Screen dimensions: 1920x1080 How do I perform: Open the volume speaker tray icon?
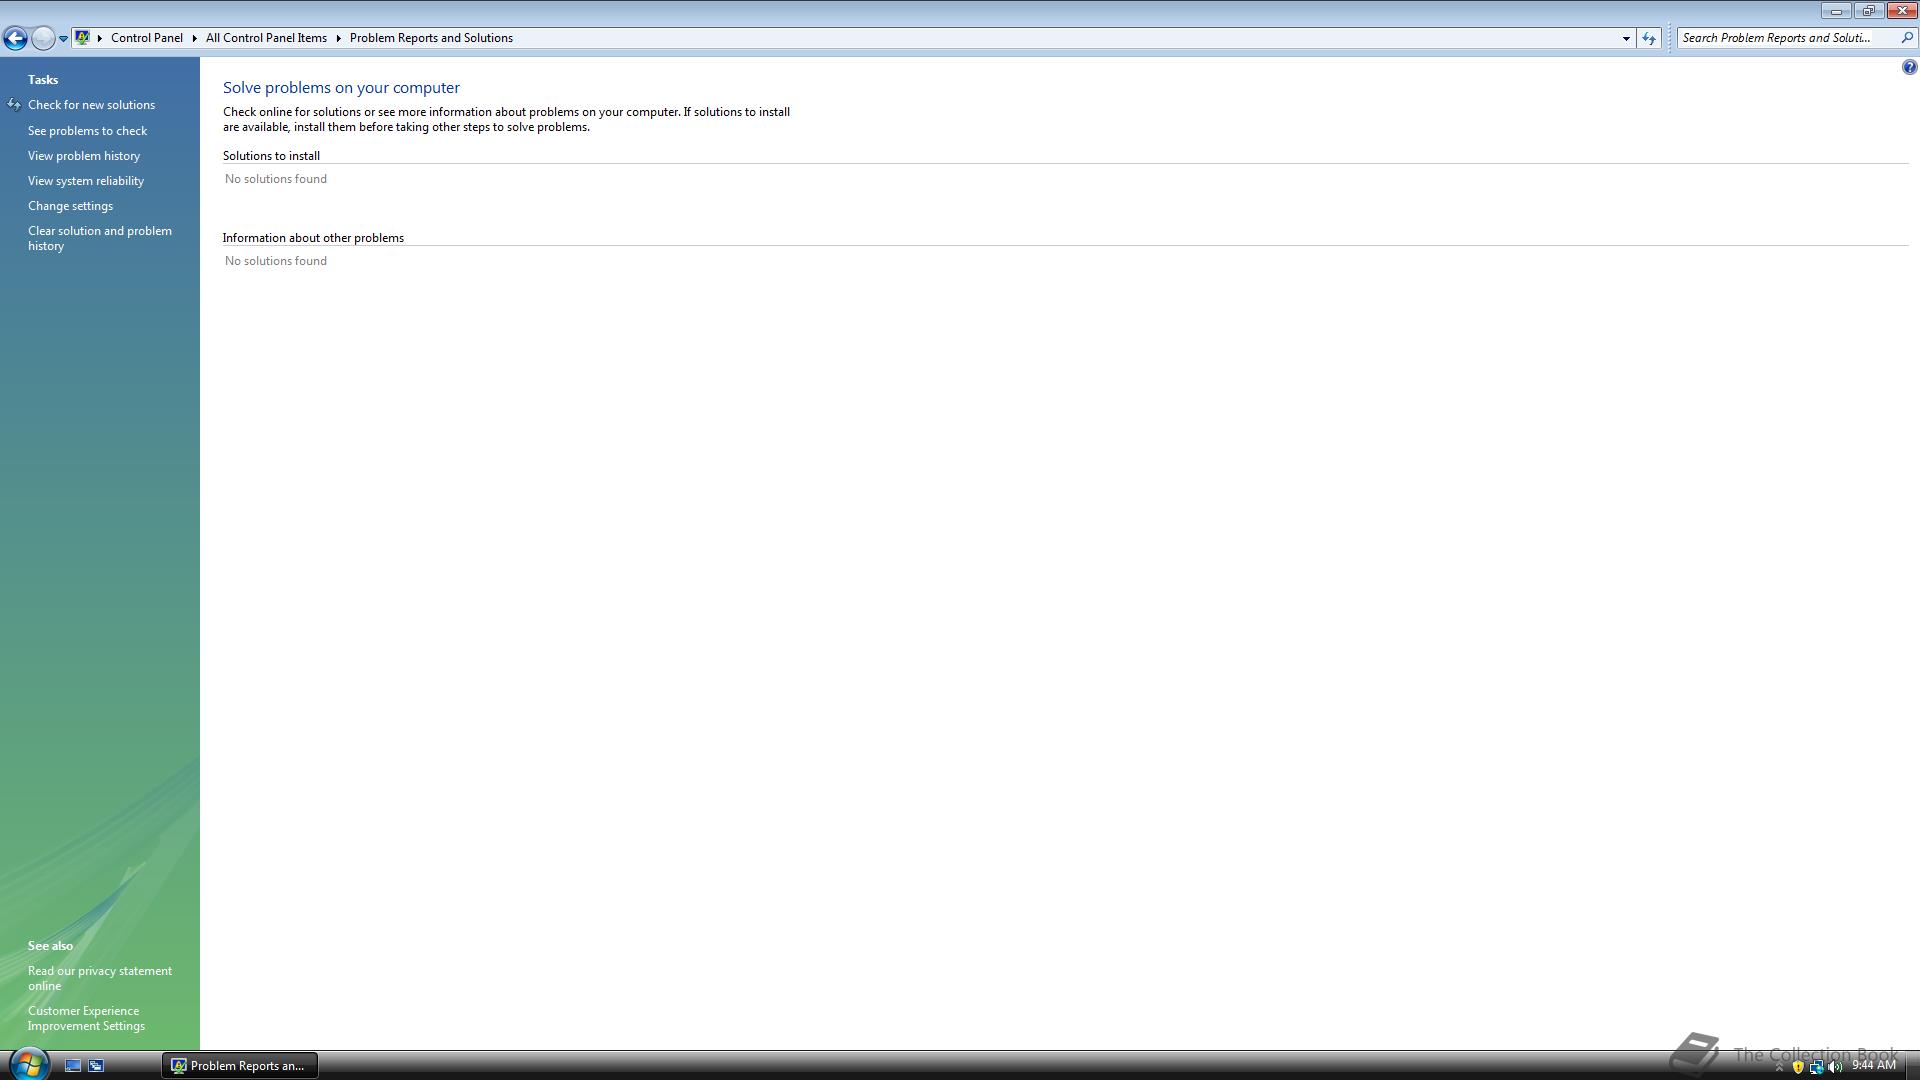point(1835,1067)
